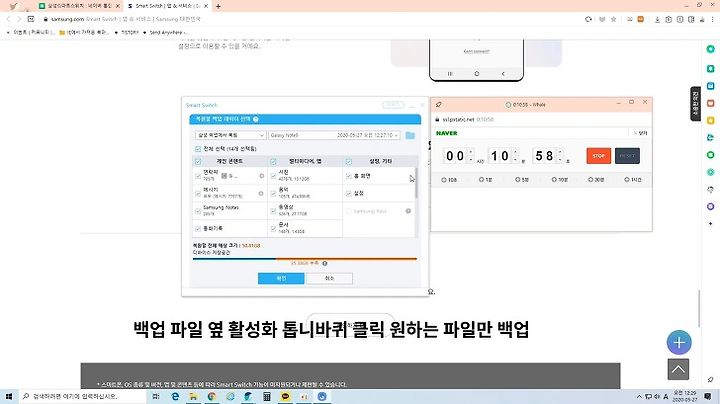Open Send Anywhere bookmark
Screen dimensions: 720x404
pyautogui.click(x=165, y=33)
